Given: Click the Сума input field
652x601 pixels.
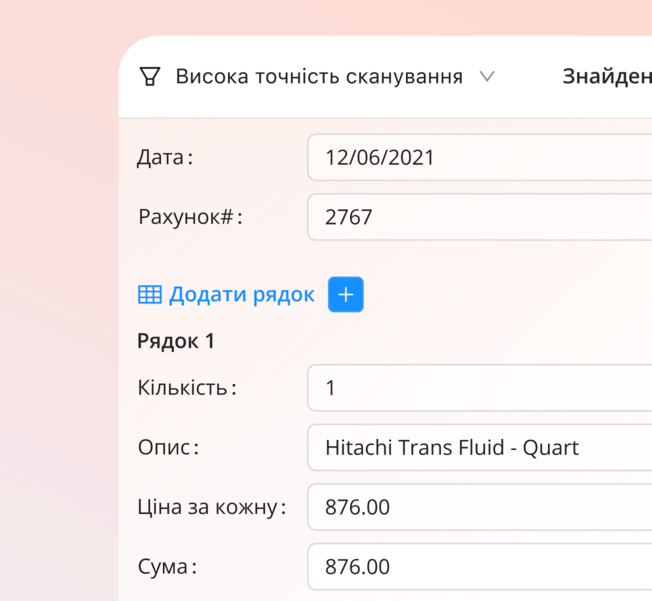Looking at the screenshot, I should tap(480, 567).
